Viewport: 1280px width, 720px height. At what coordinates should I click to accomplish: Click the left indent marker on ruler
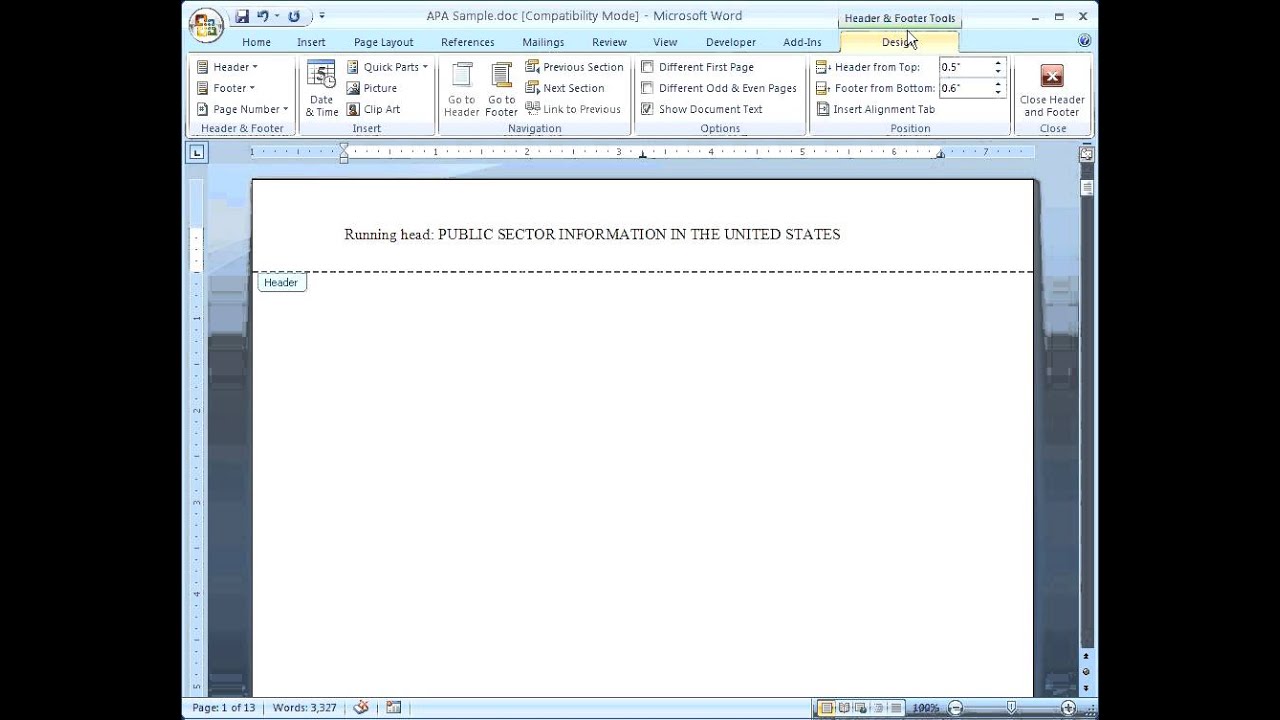click(x=344, y=159)
